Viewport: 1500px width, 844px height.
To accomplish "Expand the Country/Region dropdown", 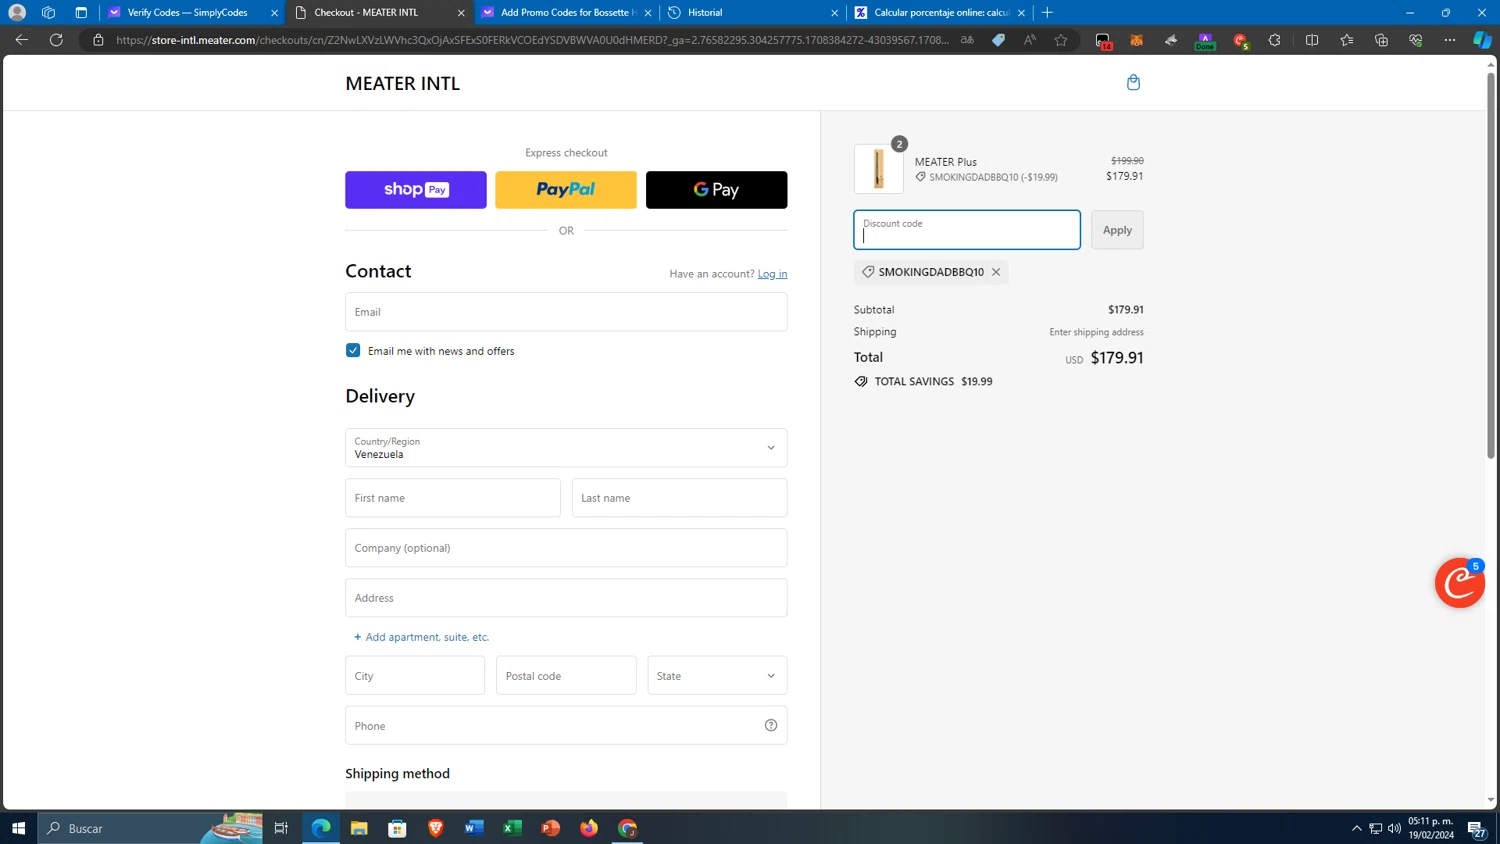I will [566, 448].
